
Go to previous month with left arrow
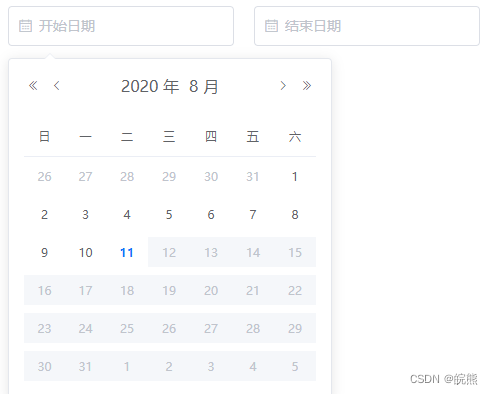[x=57, y=86]
